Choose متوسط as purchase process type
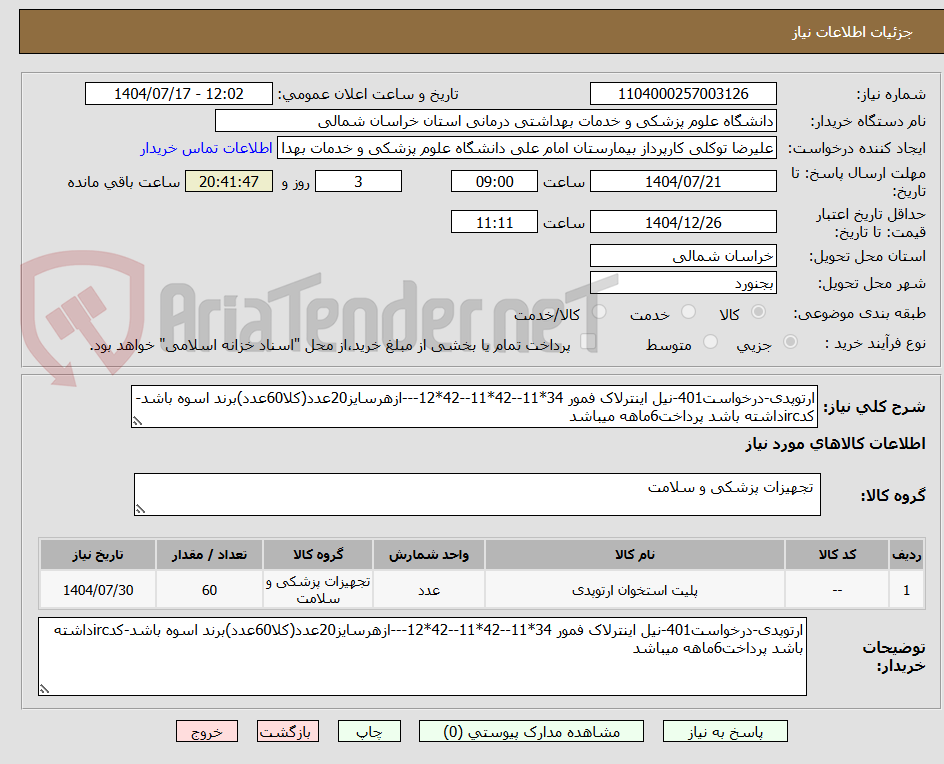 711,339
